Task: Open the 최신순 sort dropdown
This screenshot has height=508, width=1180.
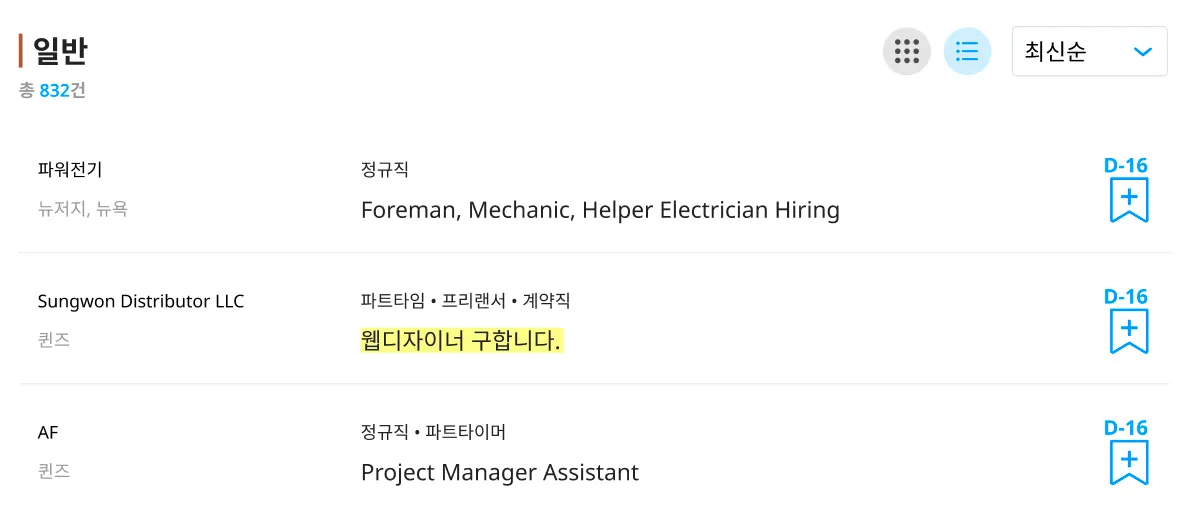Action: click(x=1089, y=51)
